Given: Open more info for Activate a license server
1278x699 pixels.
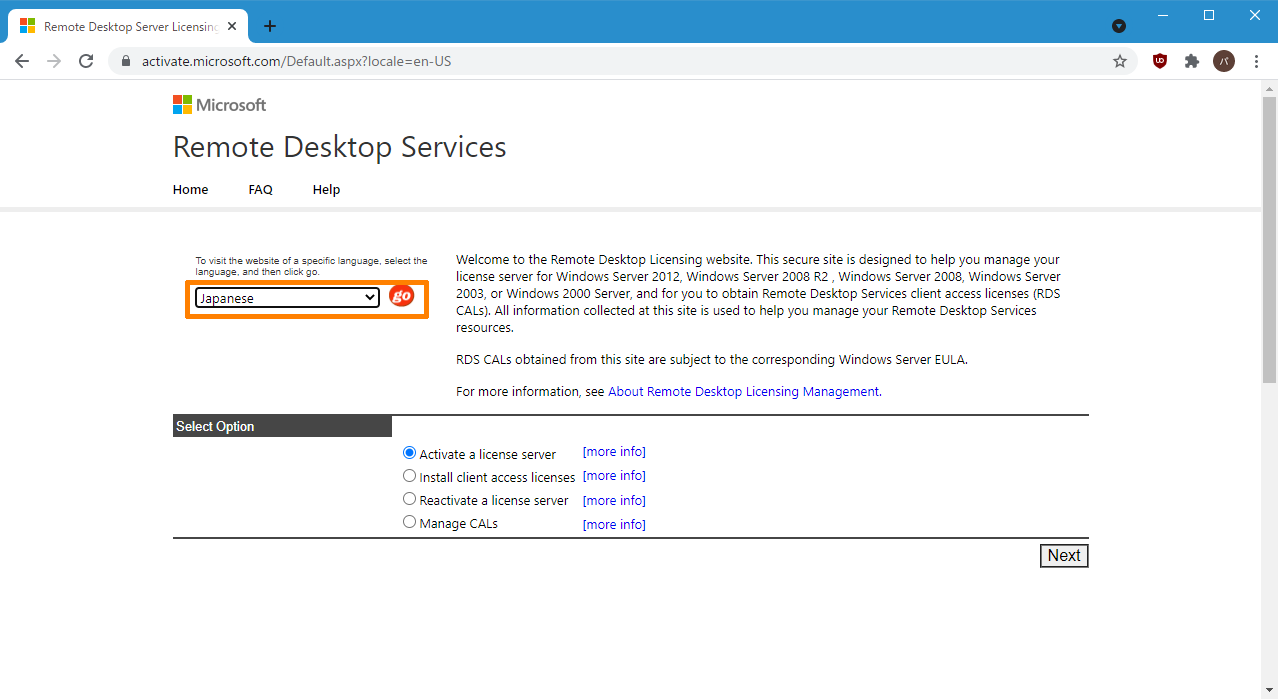Looking at the screenshot, I should click(x=614, y=452).
